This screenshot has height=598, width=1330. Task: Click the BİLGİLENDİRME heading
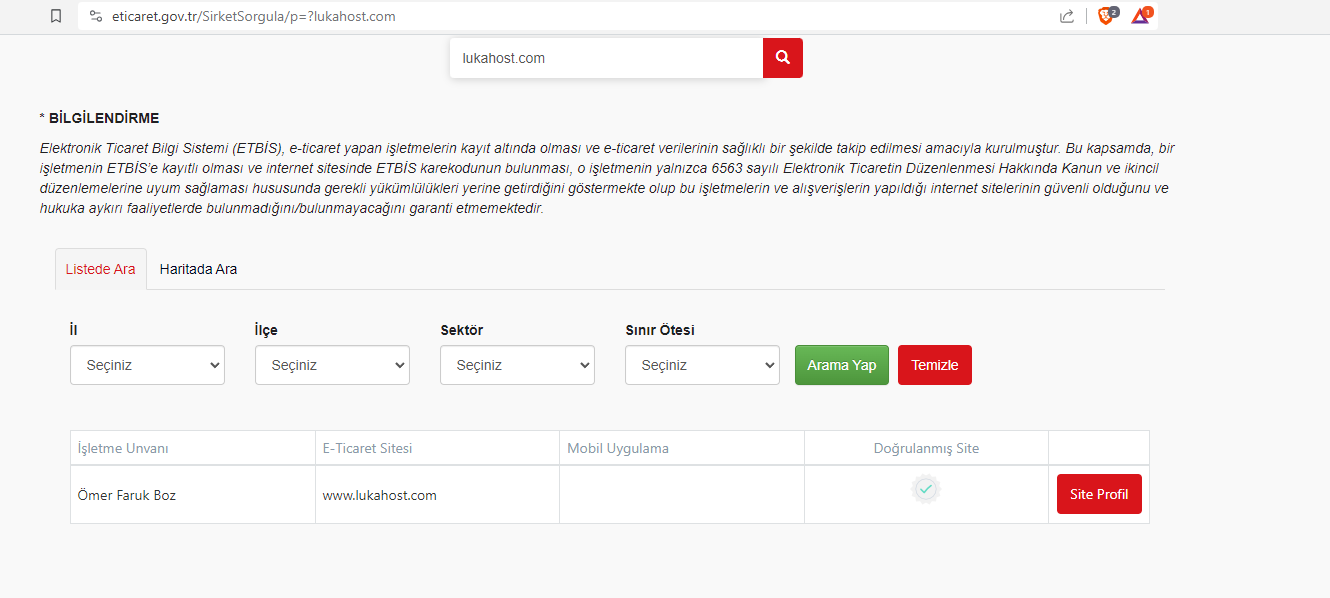pos(99,118)
